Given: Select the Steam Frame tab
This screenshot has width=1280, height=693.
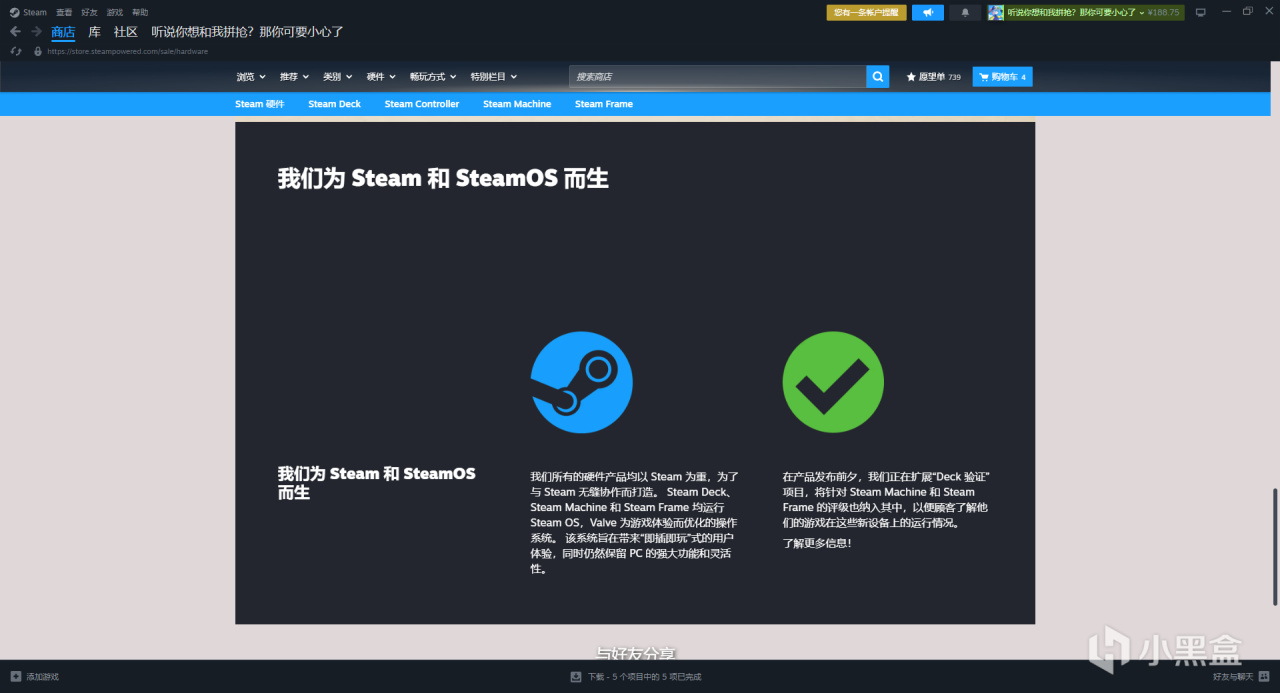Looking at the screenshot, I should coord(604,104).
